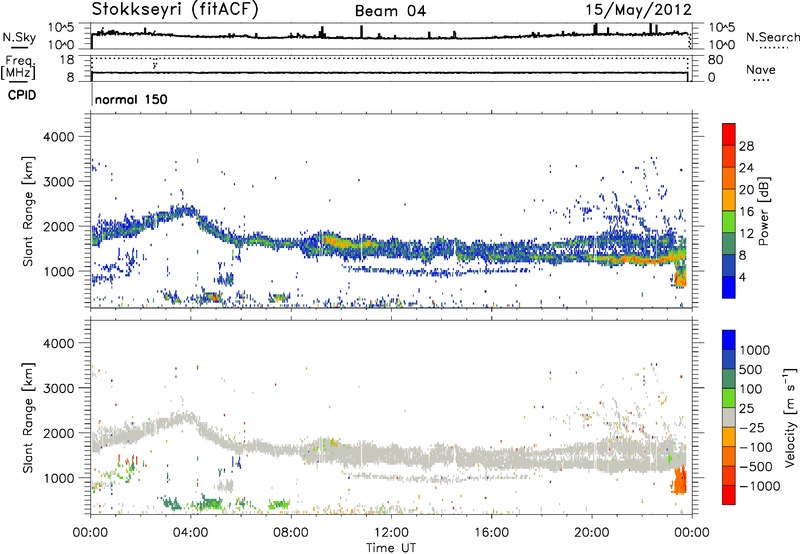Click the '18' frequency axis tick
The image size is (800, 554).
[x=66, y=60]
